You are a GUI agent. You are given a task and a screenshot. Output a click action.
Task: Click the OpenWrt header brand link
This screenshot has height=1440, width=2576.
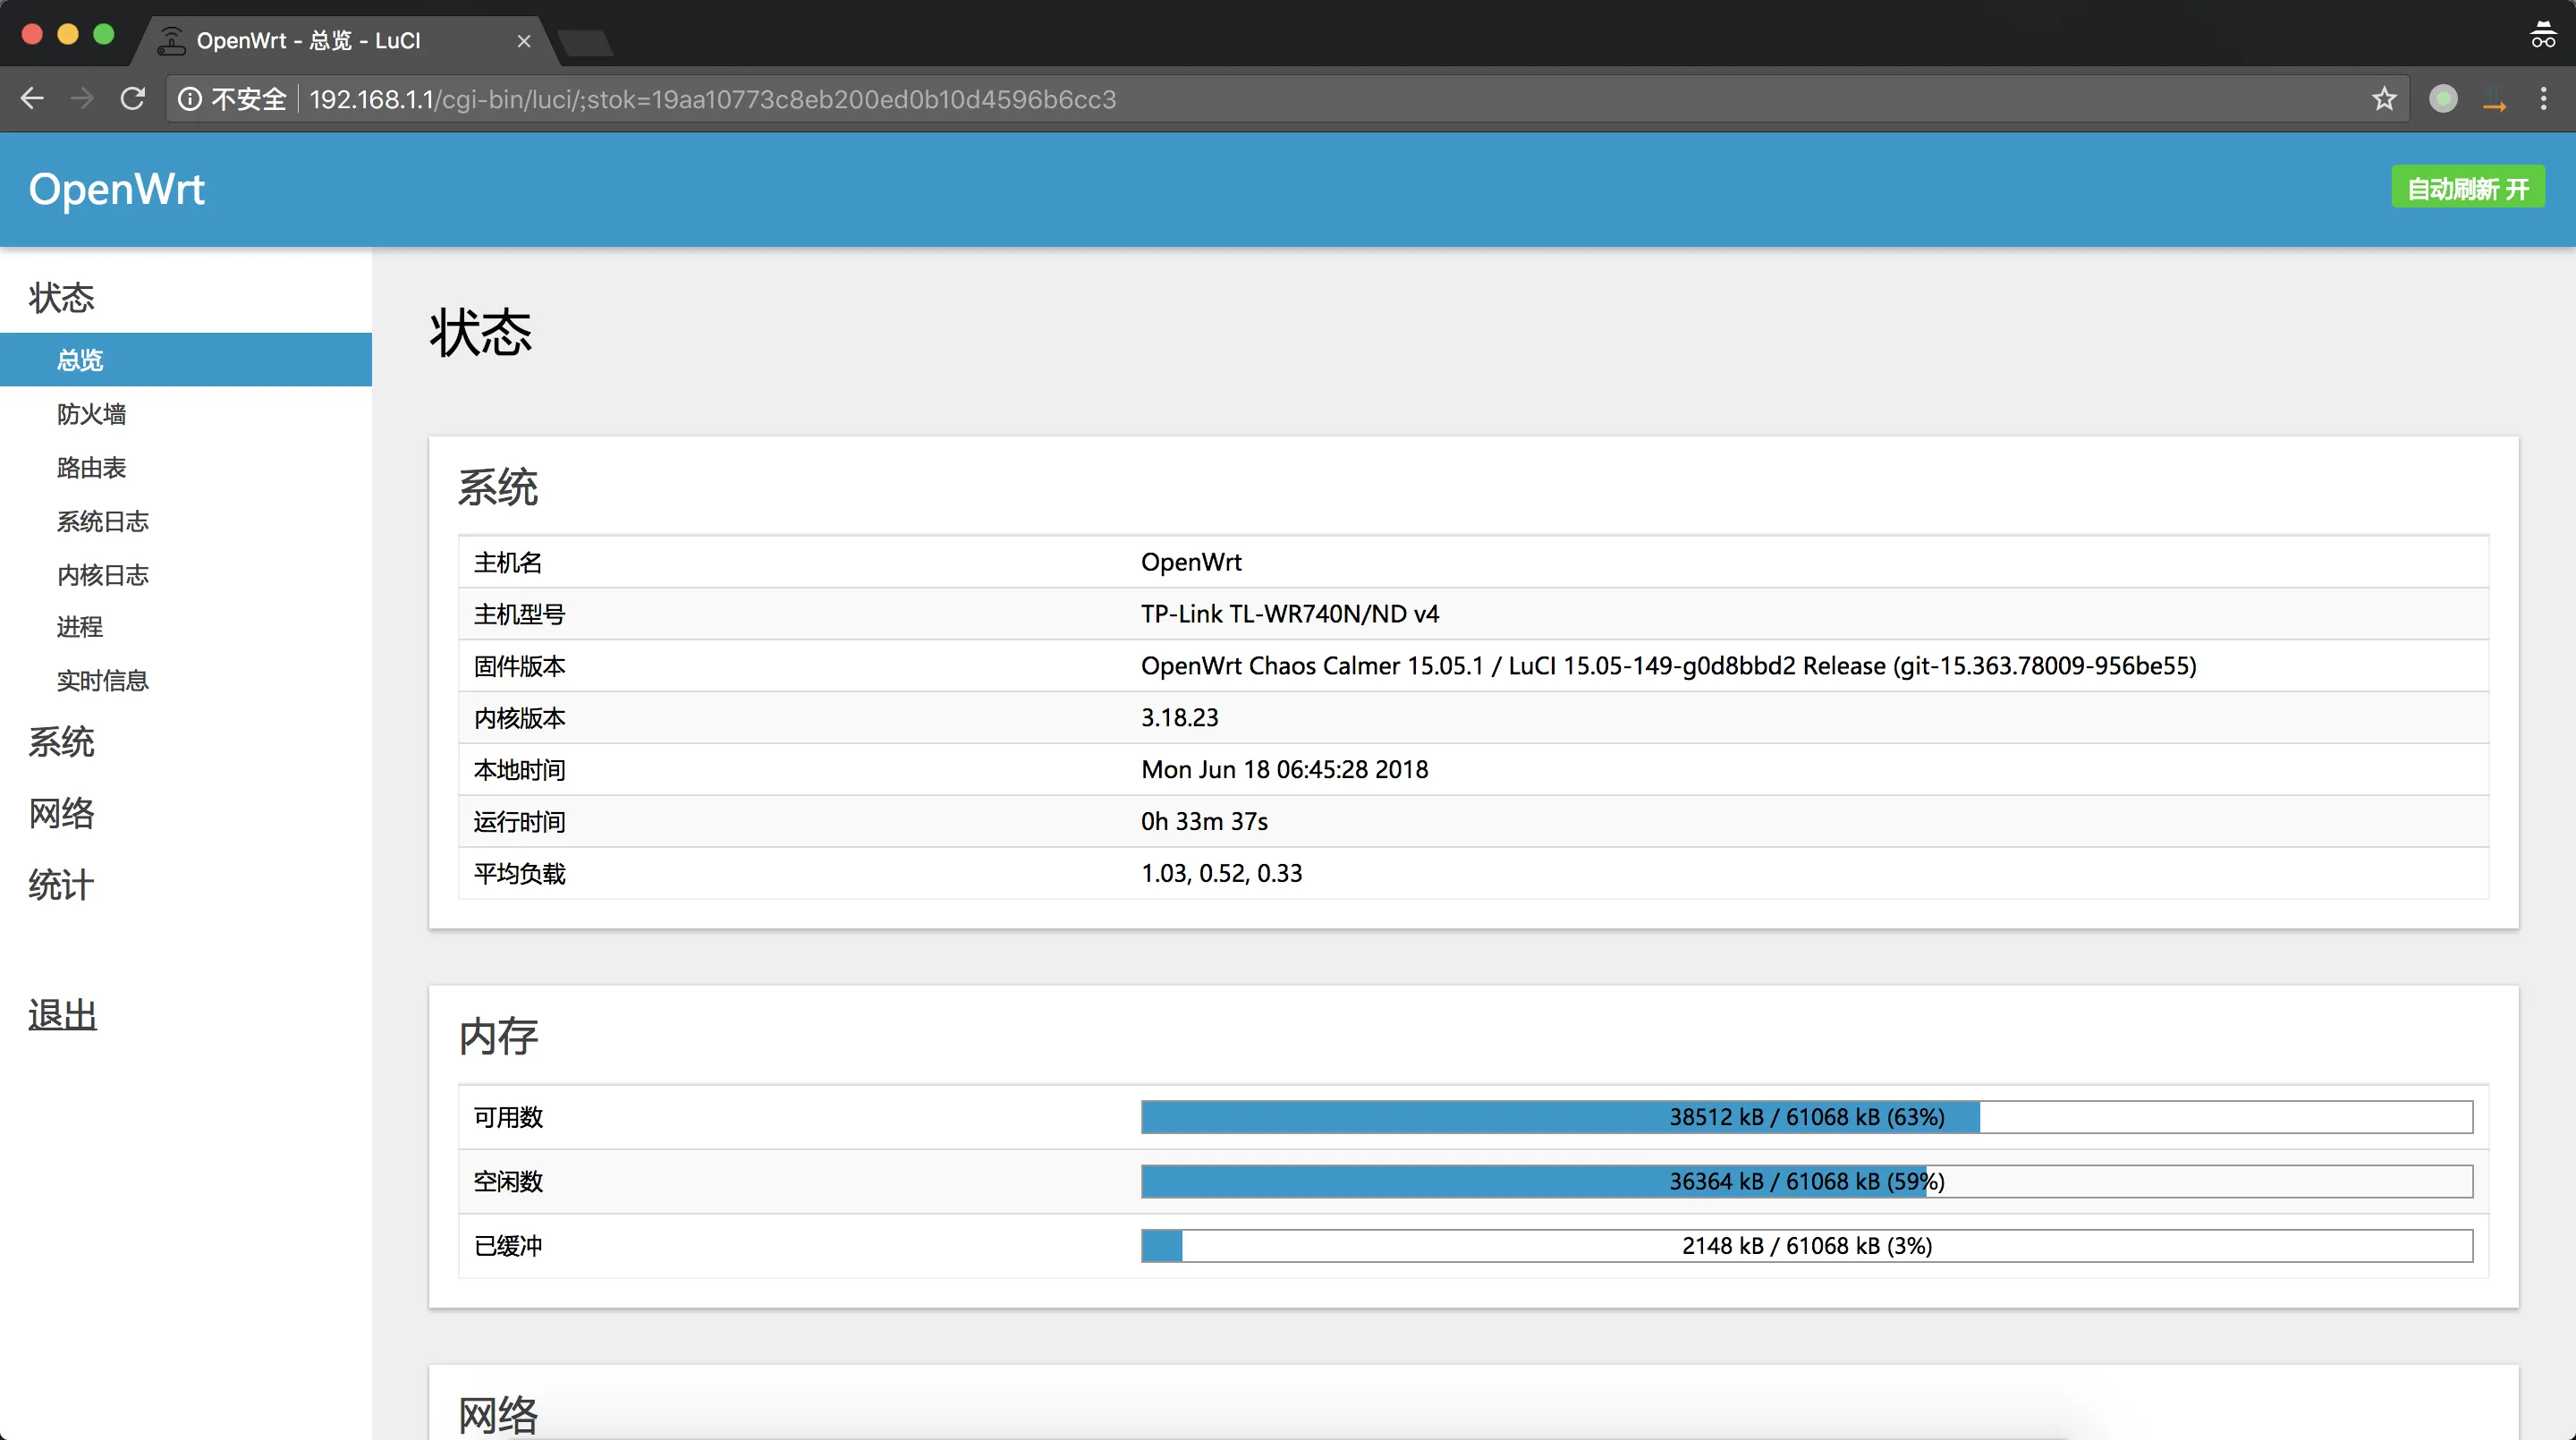coord(117,189)
